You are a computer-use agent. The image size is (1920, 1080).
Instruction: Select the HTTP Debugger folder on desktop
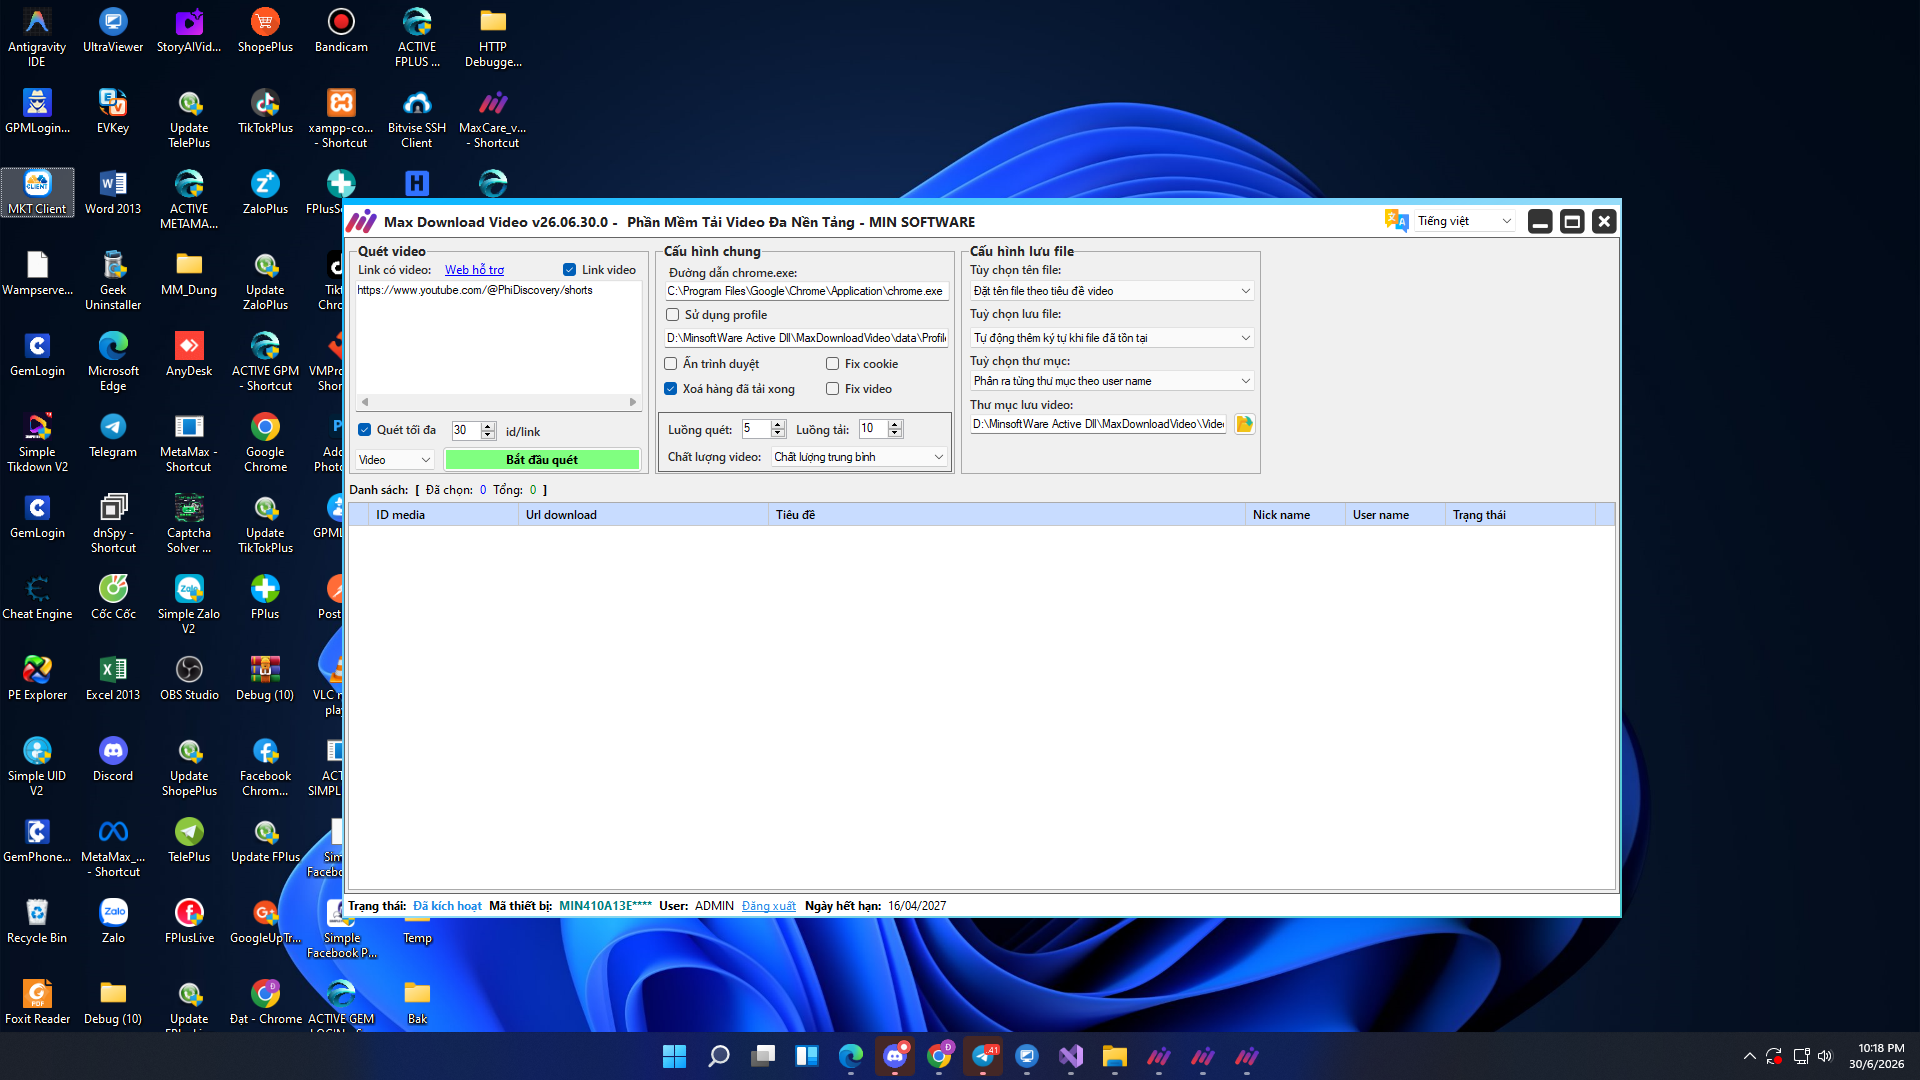point(493,38)
